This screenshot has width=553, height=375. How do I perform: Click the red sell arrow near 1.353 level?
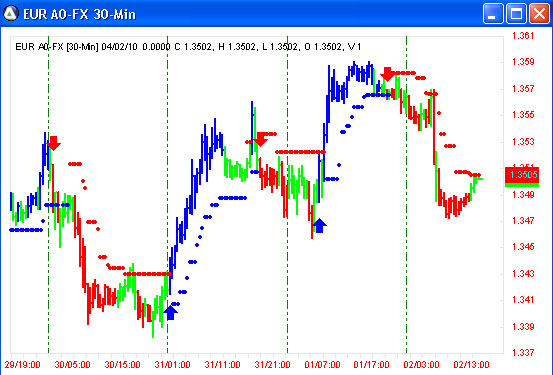coord(261,139)
